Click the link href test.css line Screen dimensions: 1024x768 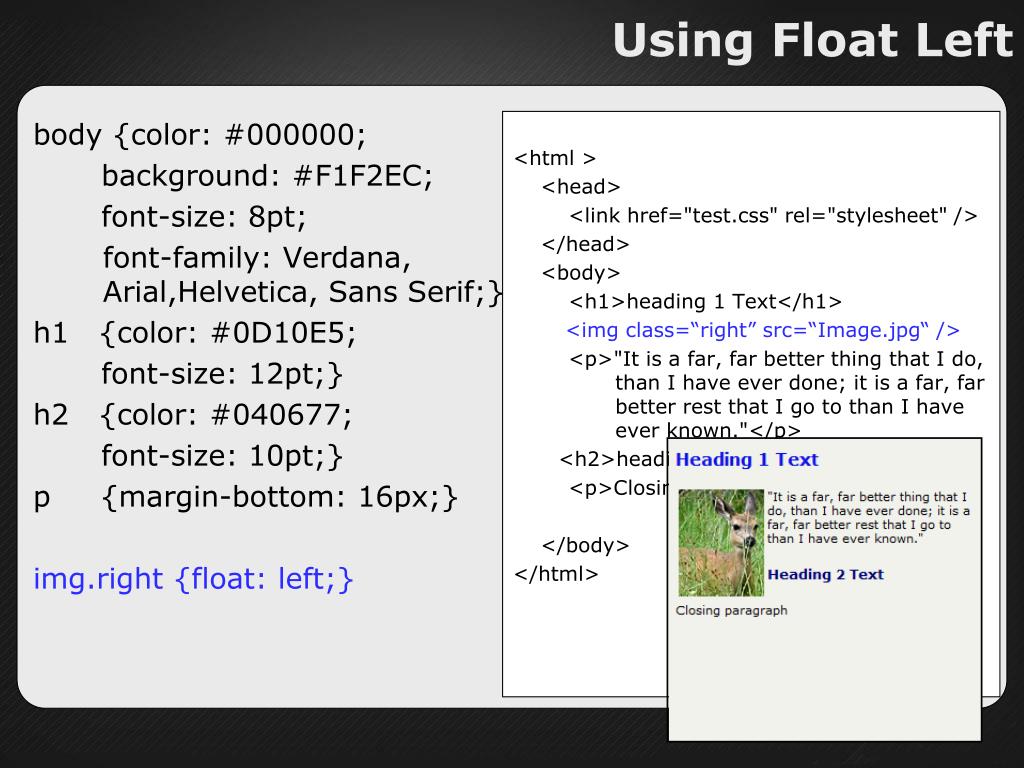[773, 216]
